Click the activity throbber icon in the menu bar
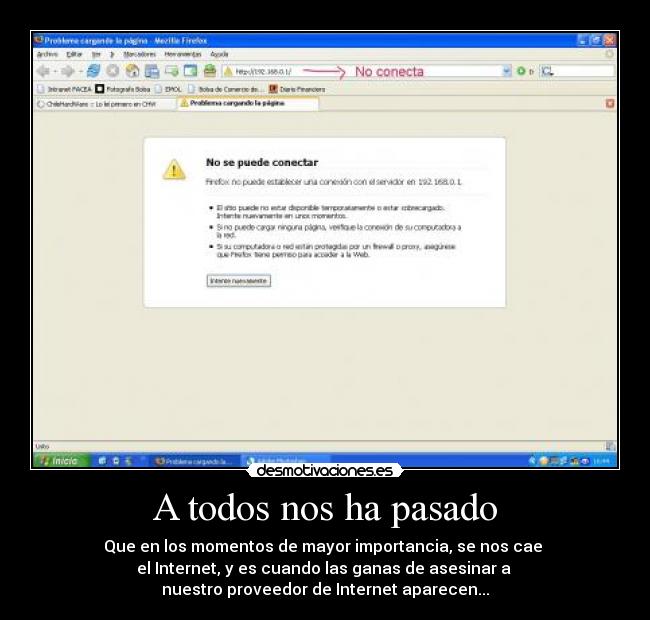 [x=609, y=54]
